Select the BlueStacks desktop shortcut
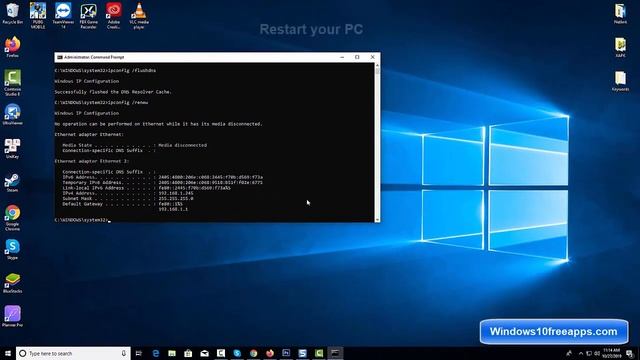 click(12, 283)
